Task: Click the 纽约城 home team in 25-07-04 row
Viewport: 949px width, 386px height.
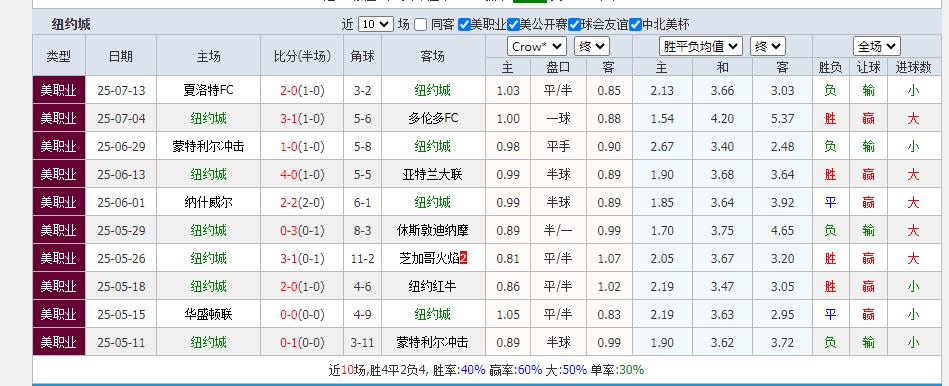Action: coord(208,118)
